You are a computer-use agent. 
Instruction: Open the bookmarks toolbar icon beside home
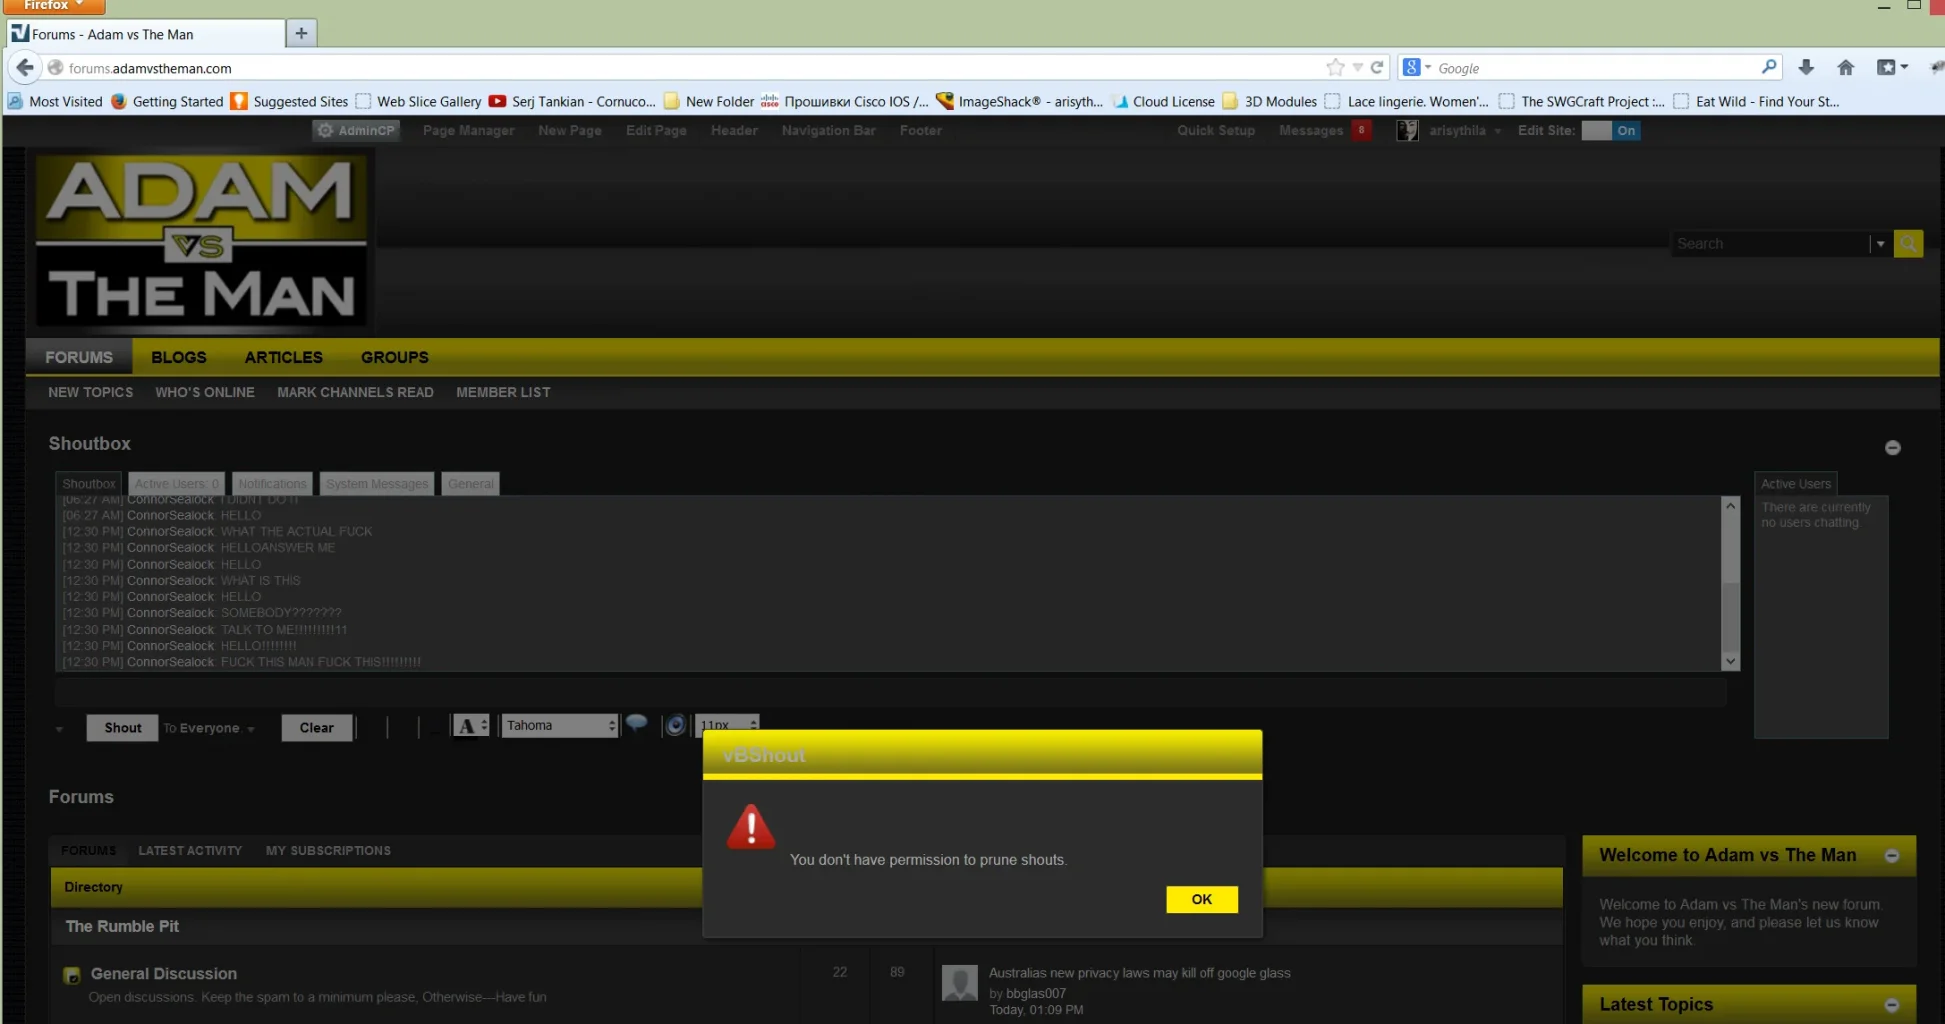pyautogui.click(x=1891, y=67)
